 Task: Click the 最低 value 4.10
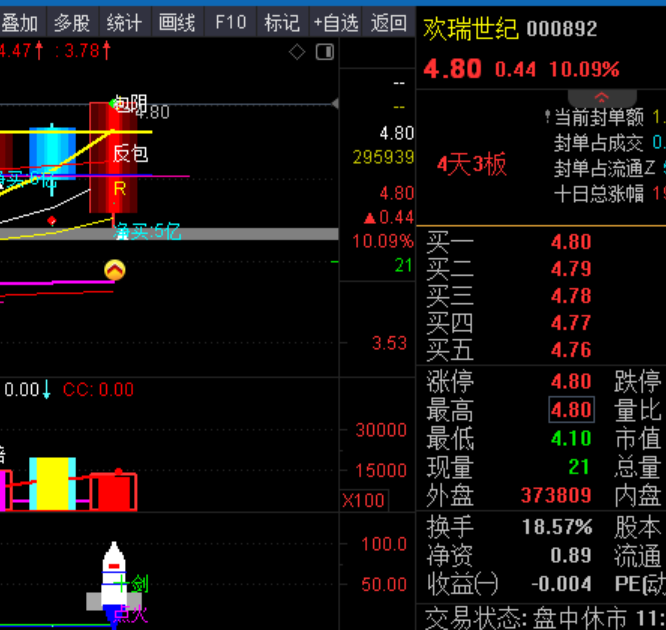pyautogui.click(x=571, y=438)
